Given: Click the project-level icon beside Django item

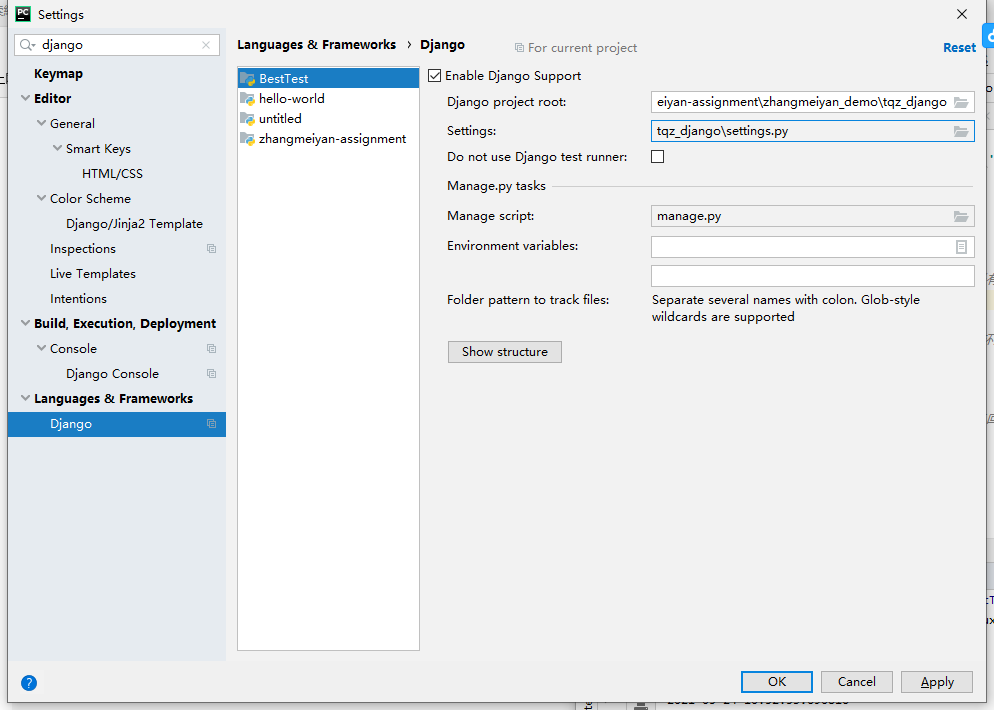Looking at the screenshot, I should (x=212, y=423).
